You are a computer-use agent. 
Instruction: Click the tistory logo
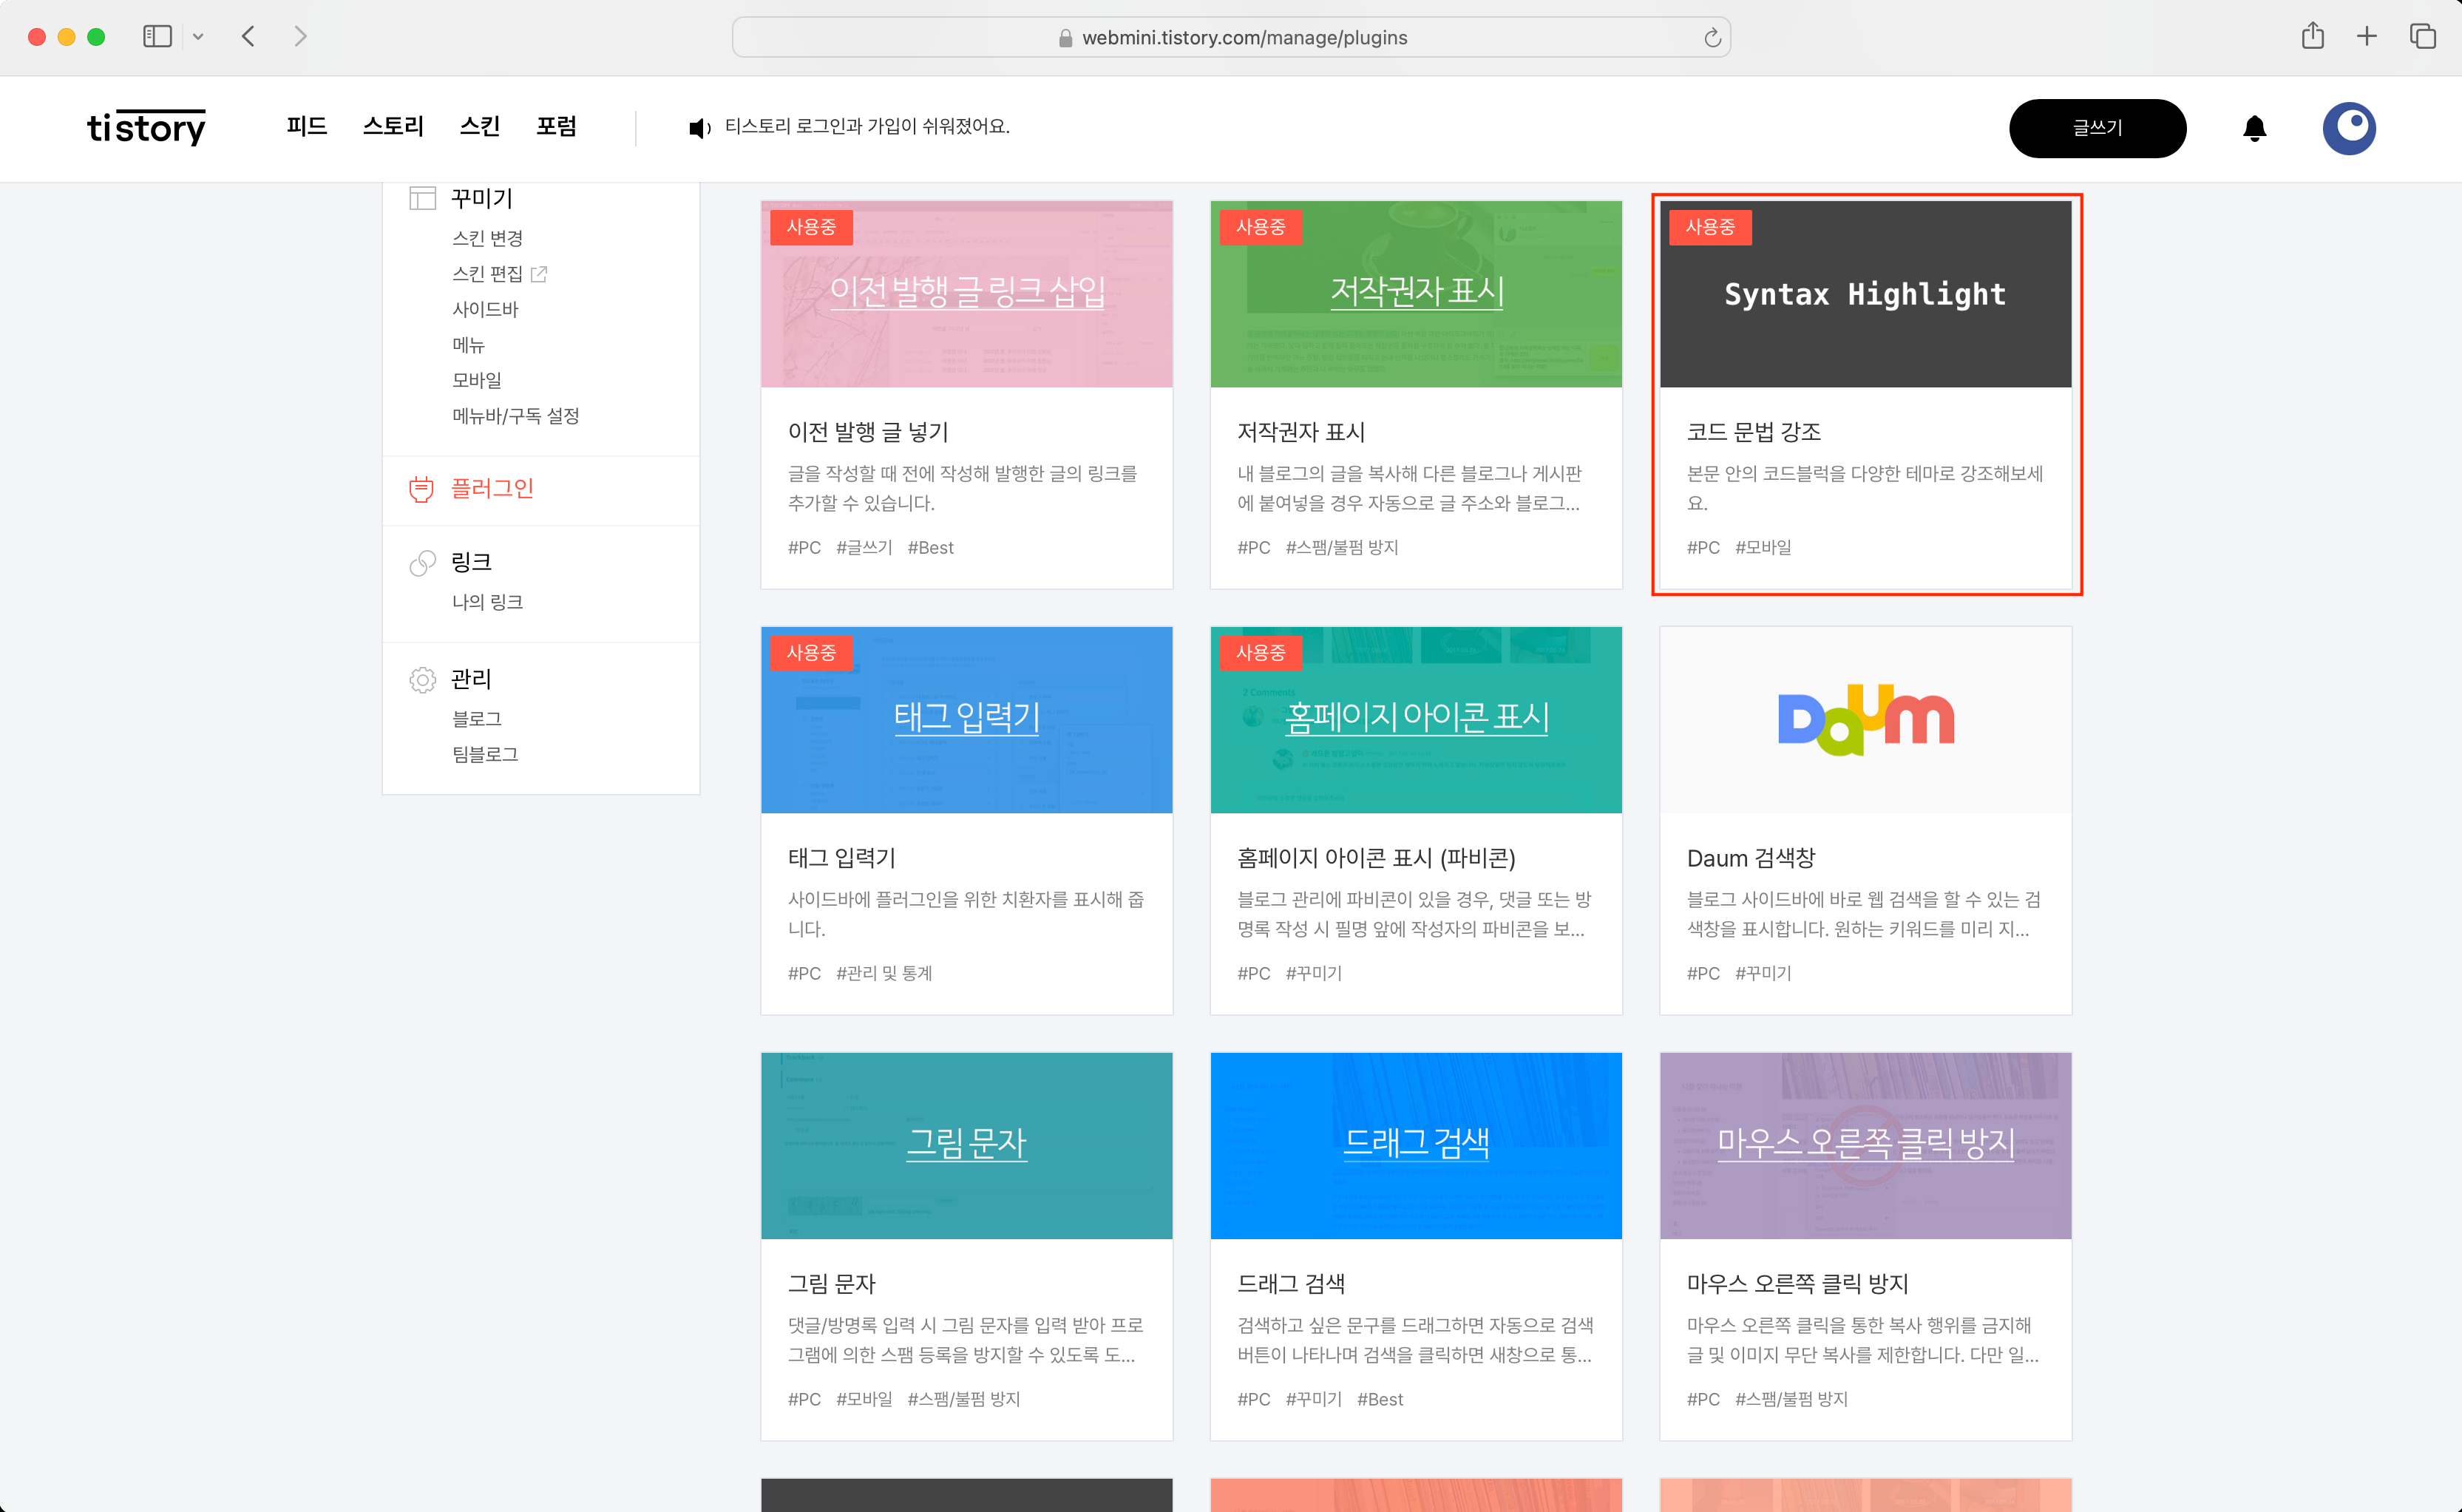click(x=146, y=127)
